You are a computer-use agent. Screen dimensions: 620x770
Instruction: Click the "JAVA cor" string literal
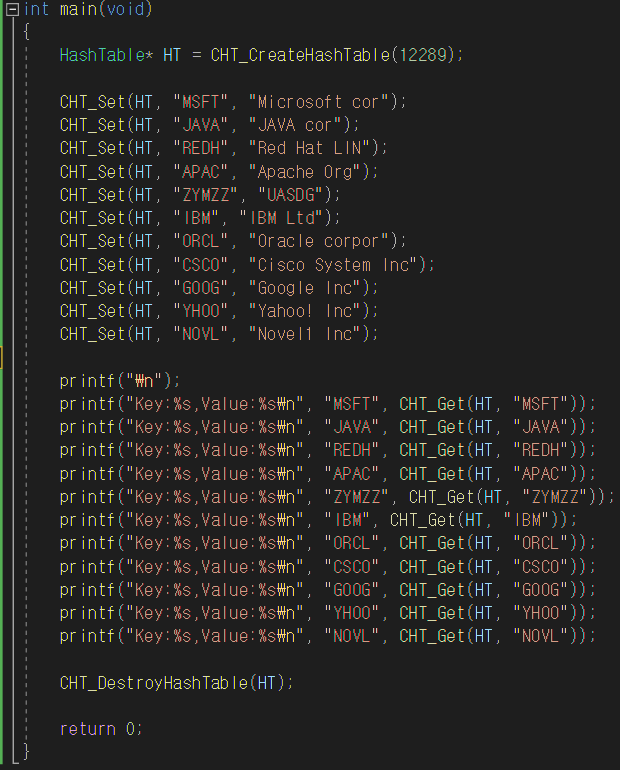296,125
